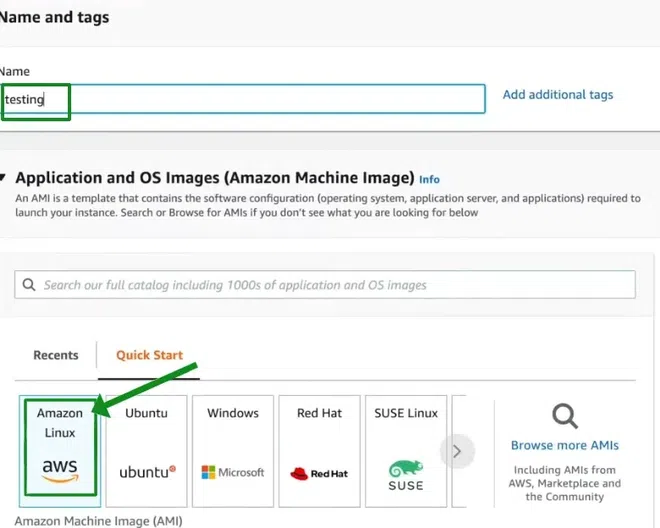The image size is (660, 528).
Task: Click the Amazon Machine Image (AMI) label
Action: pyautogui.click(x=98, y=521)
